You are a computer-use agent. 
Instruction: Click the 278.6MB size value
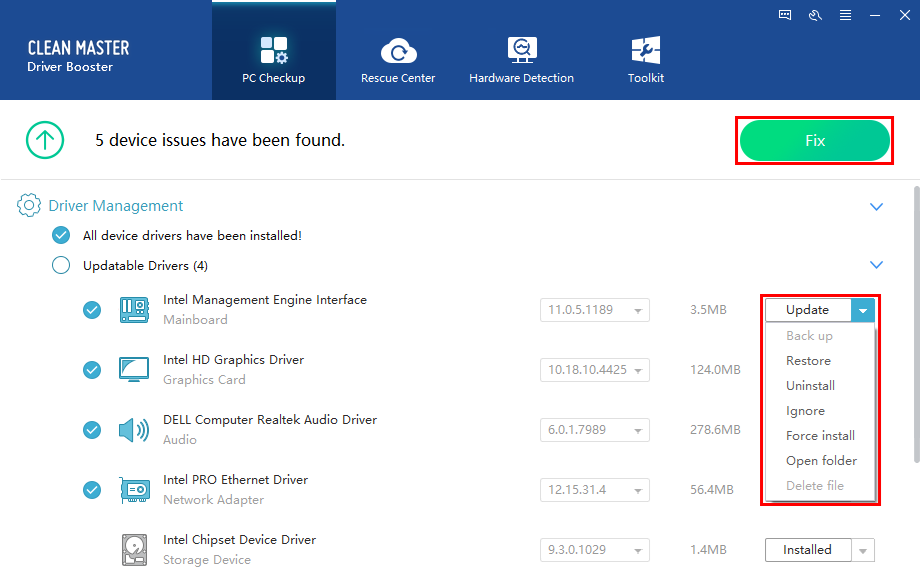point(715,430)
